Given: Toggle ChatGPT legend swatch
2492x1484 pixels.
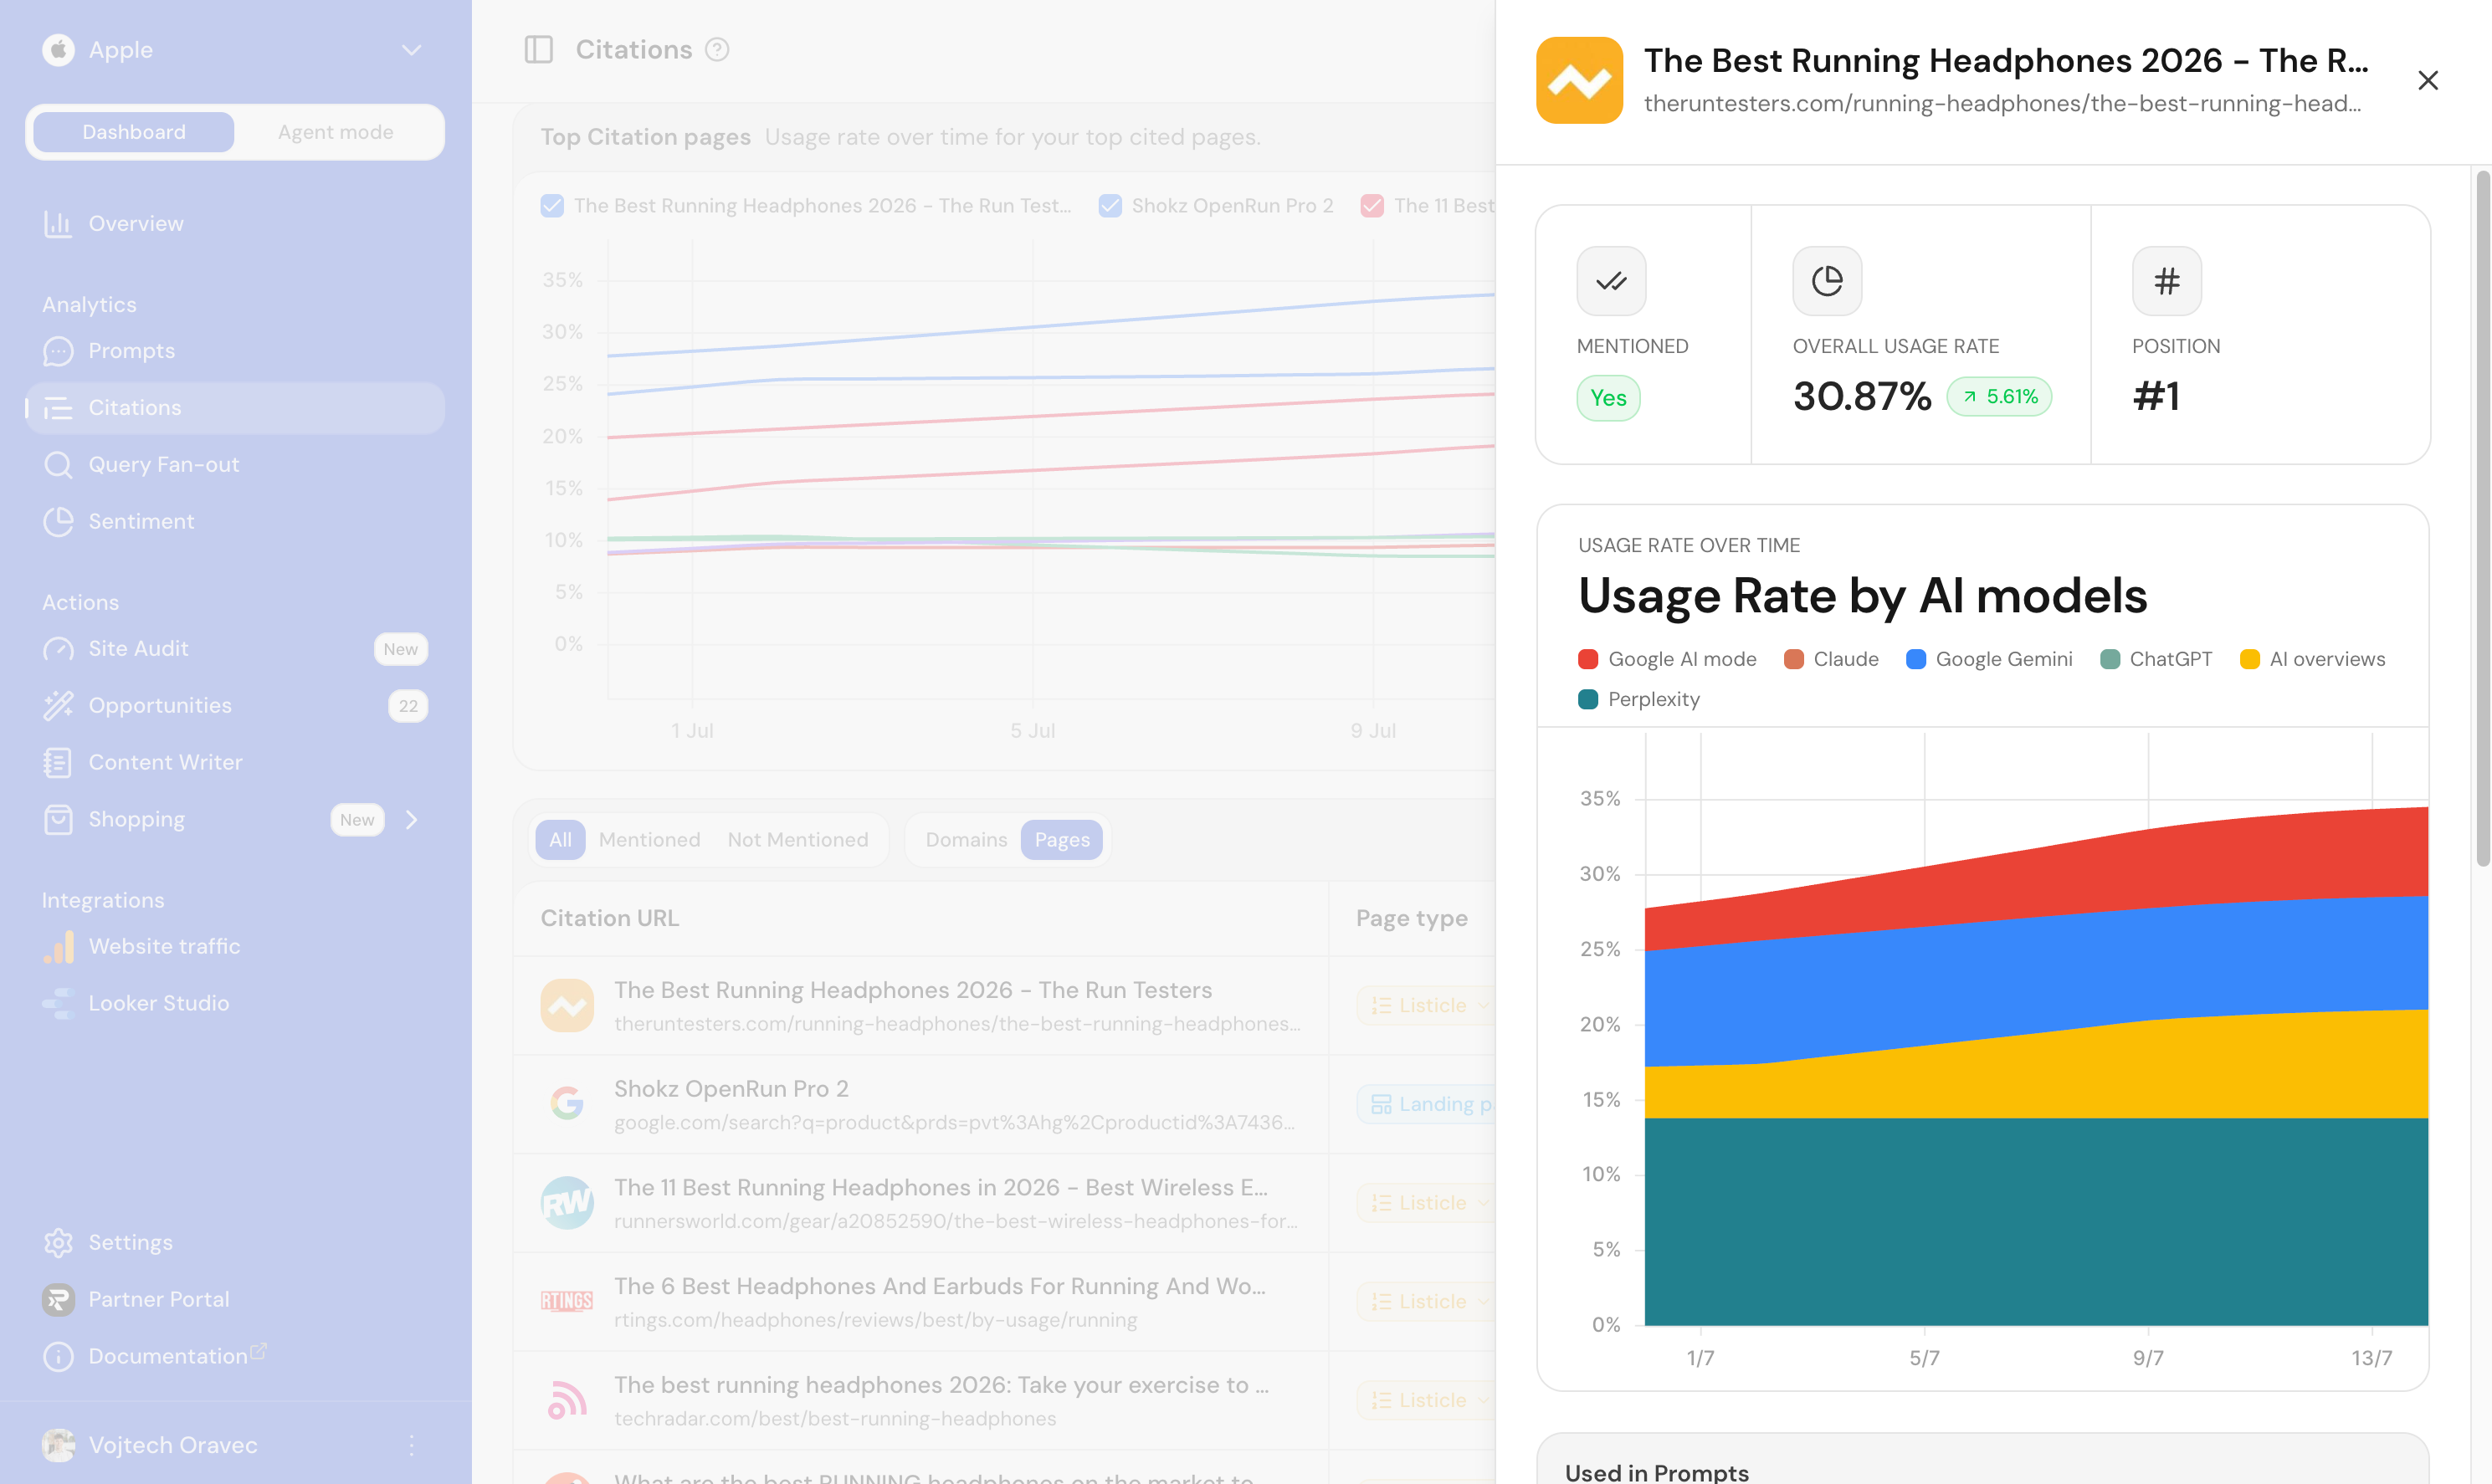Looking at the screenshot, I should [x=2110, y=659].
